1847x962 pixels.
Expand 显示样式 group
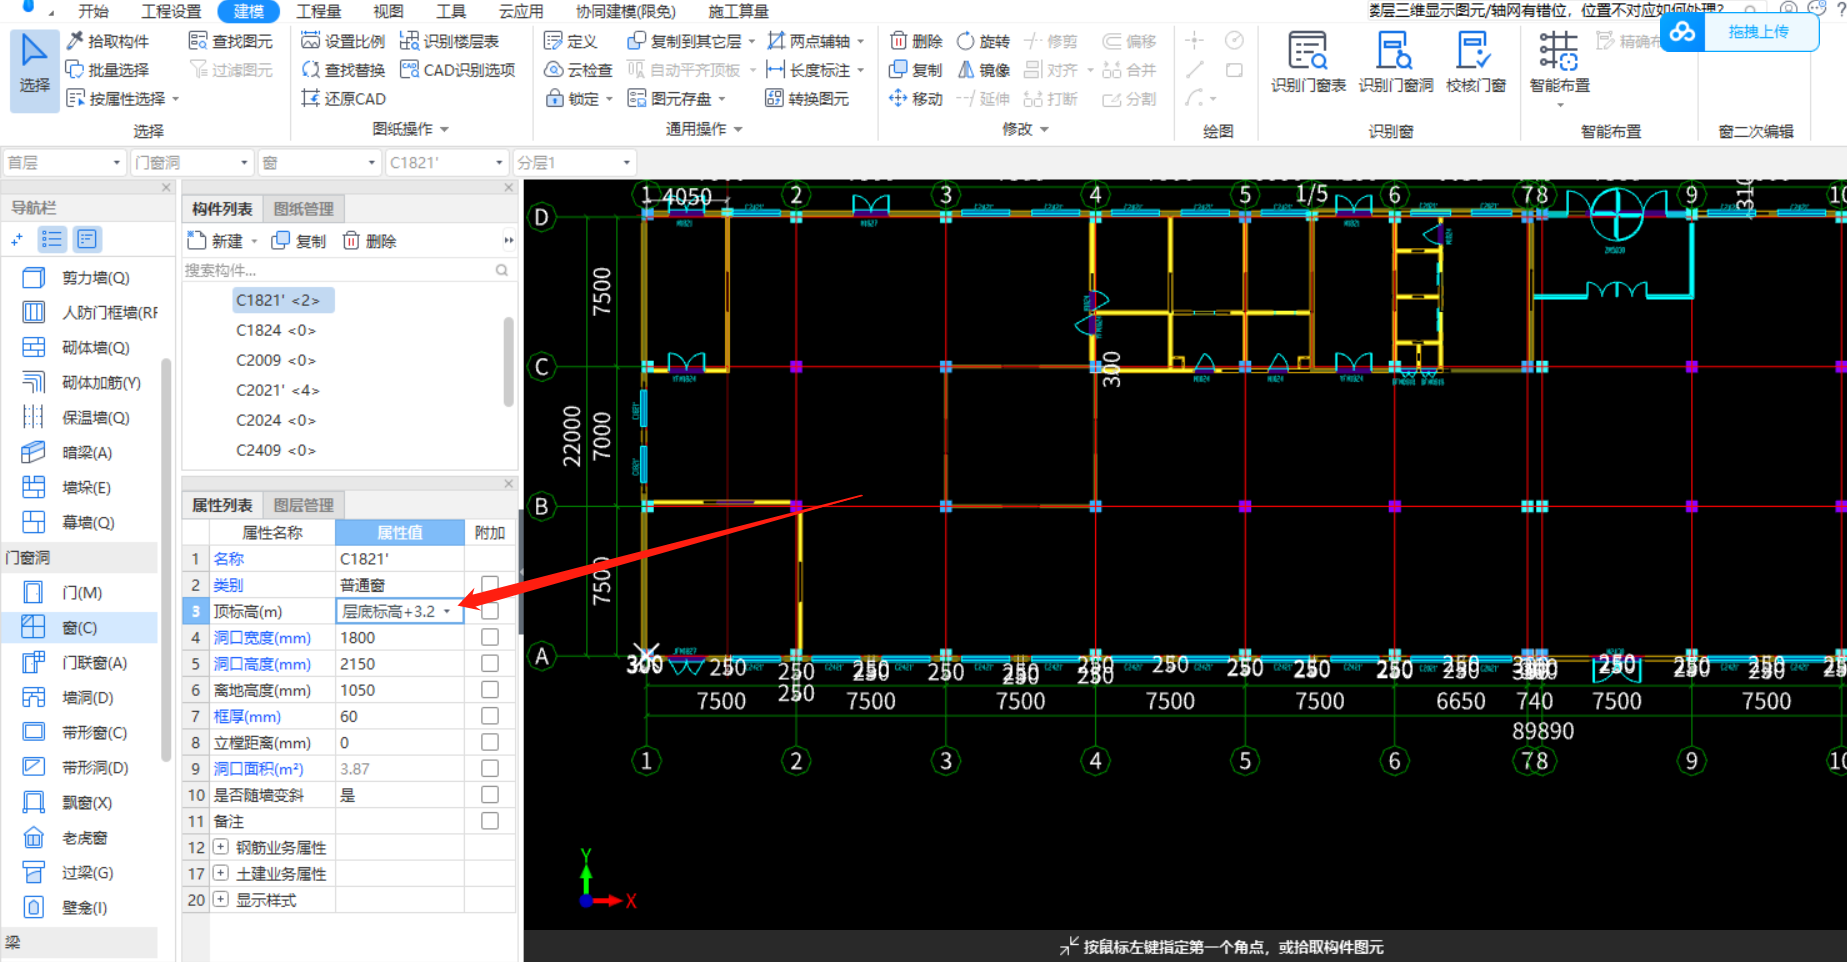point(221,900)
